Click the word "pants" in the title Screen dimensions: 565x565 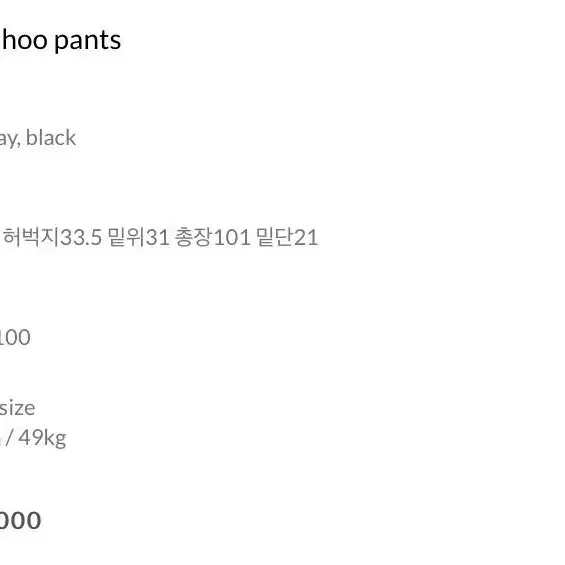point(88,42)
